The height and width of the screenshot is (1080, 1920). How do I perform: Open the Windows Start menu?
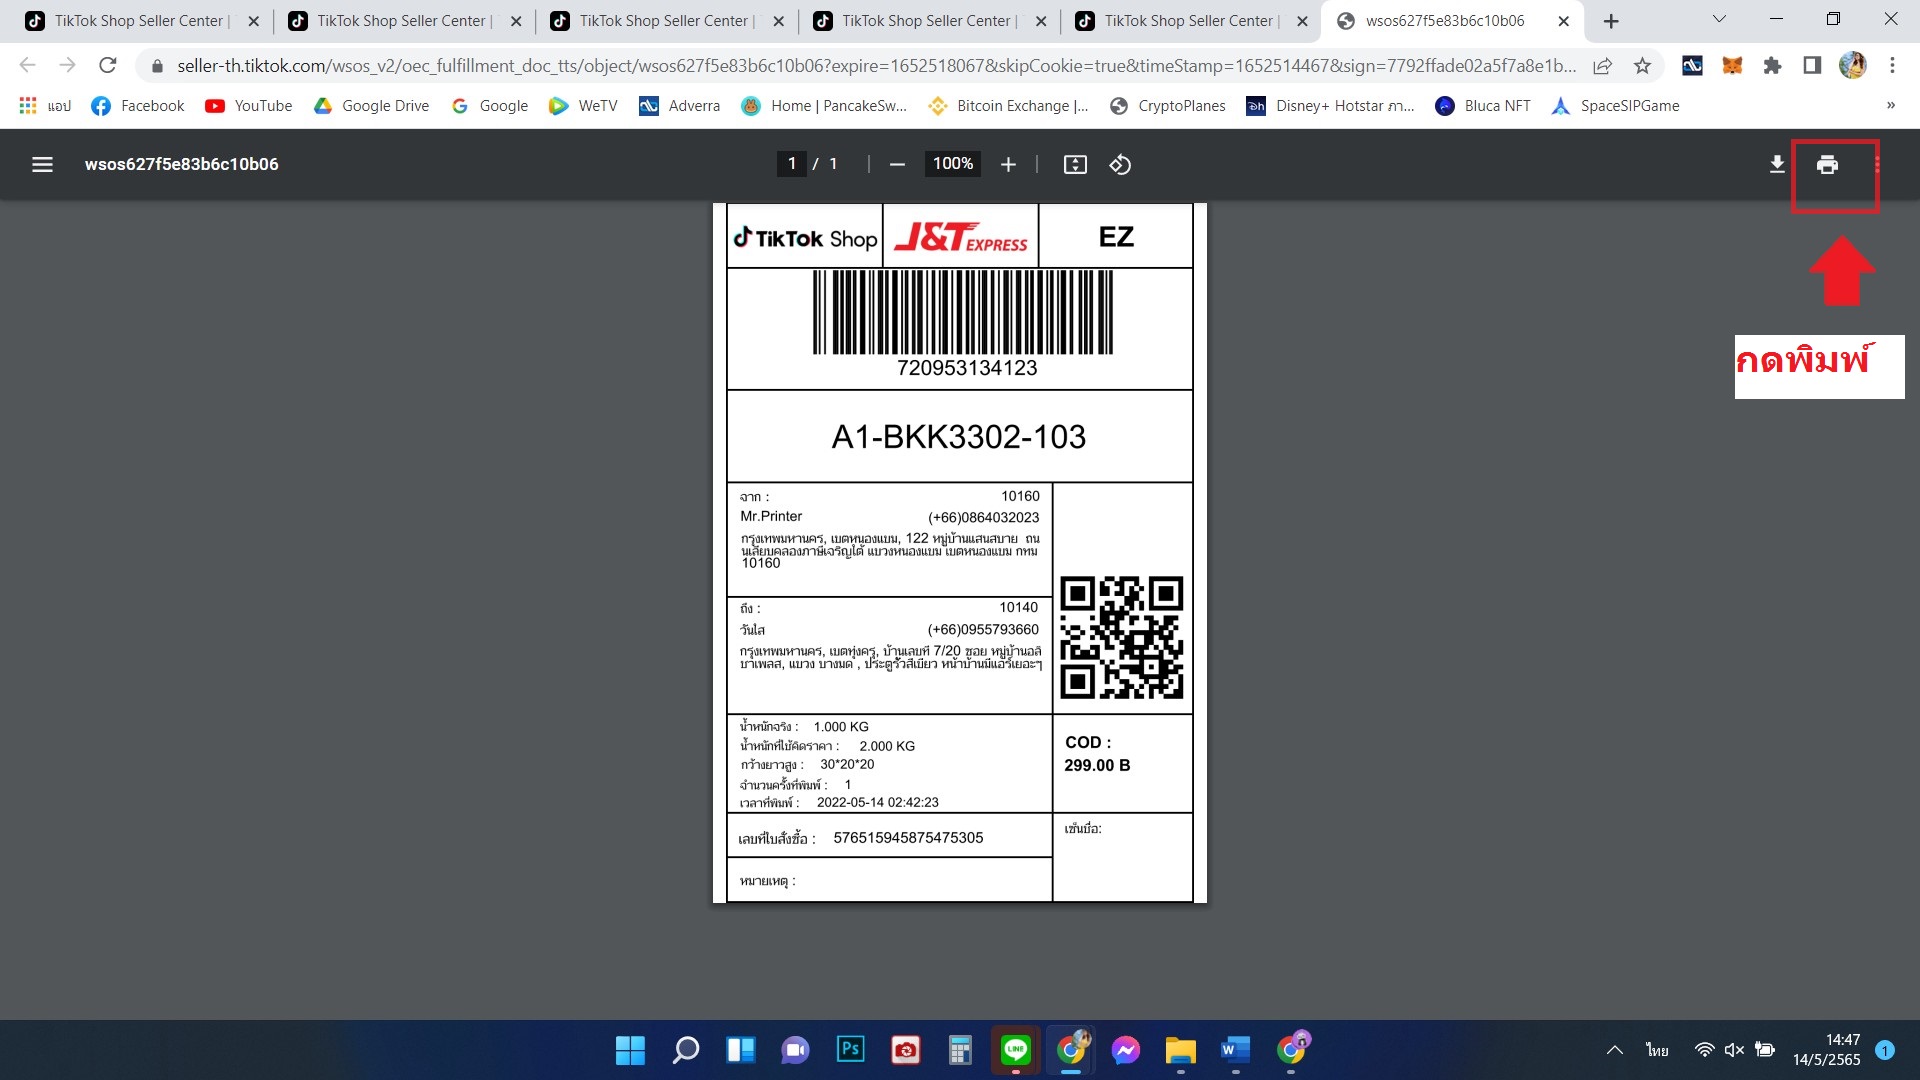coord(630,1050)
